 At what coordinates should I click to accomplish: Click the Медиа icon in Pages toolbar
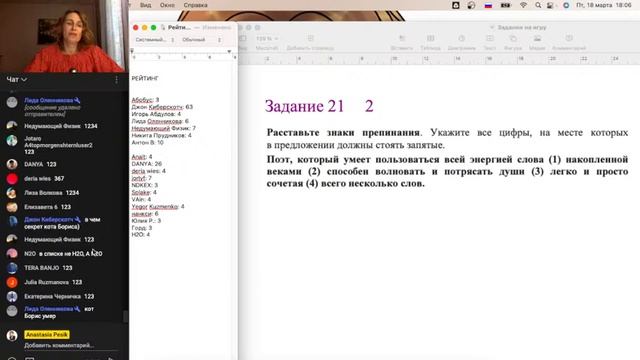coord(537,38)
